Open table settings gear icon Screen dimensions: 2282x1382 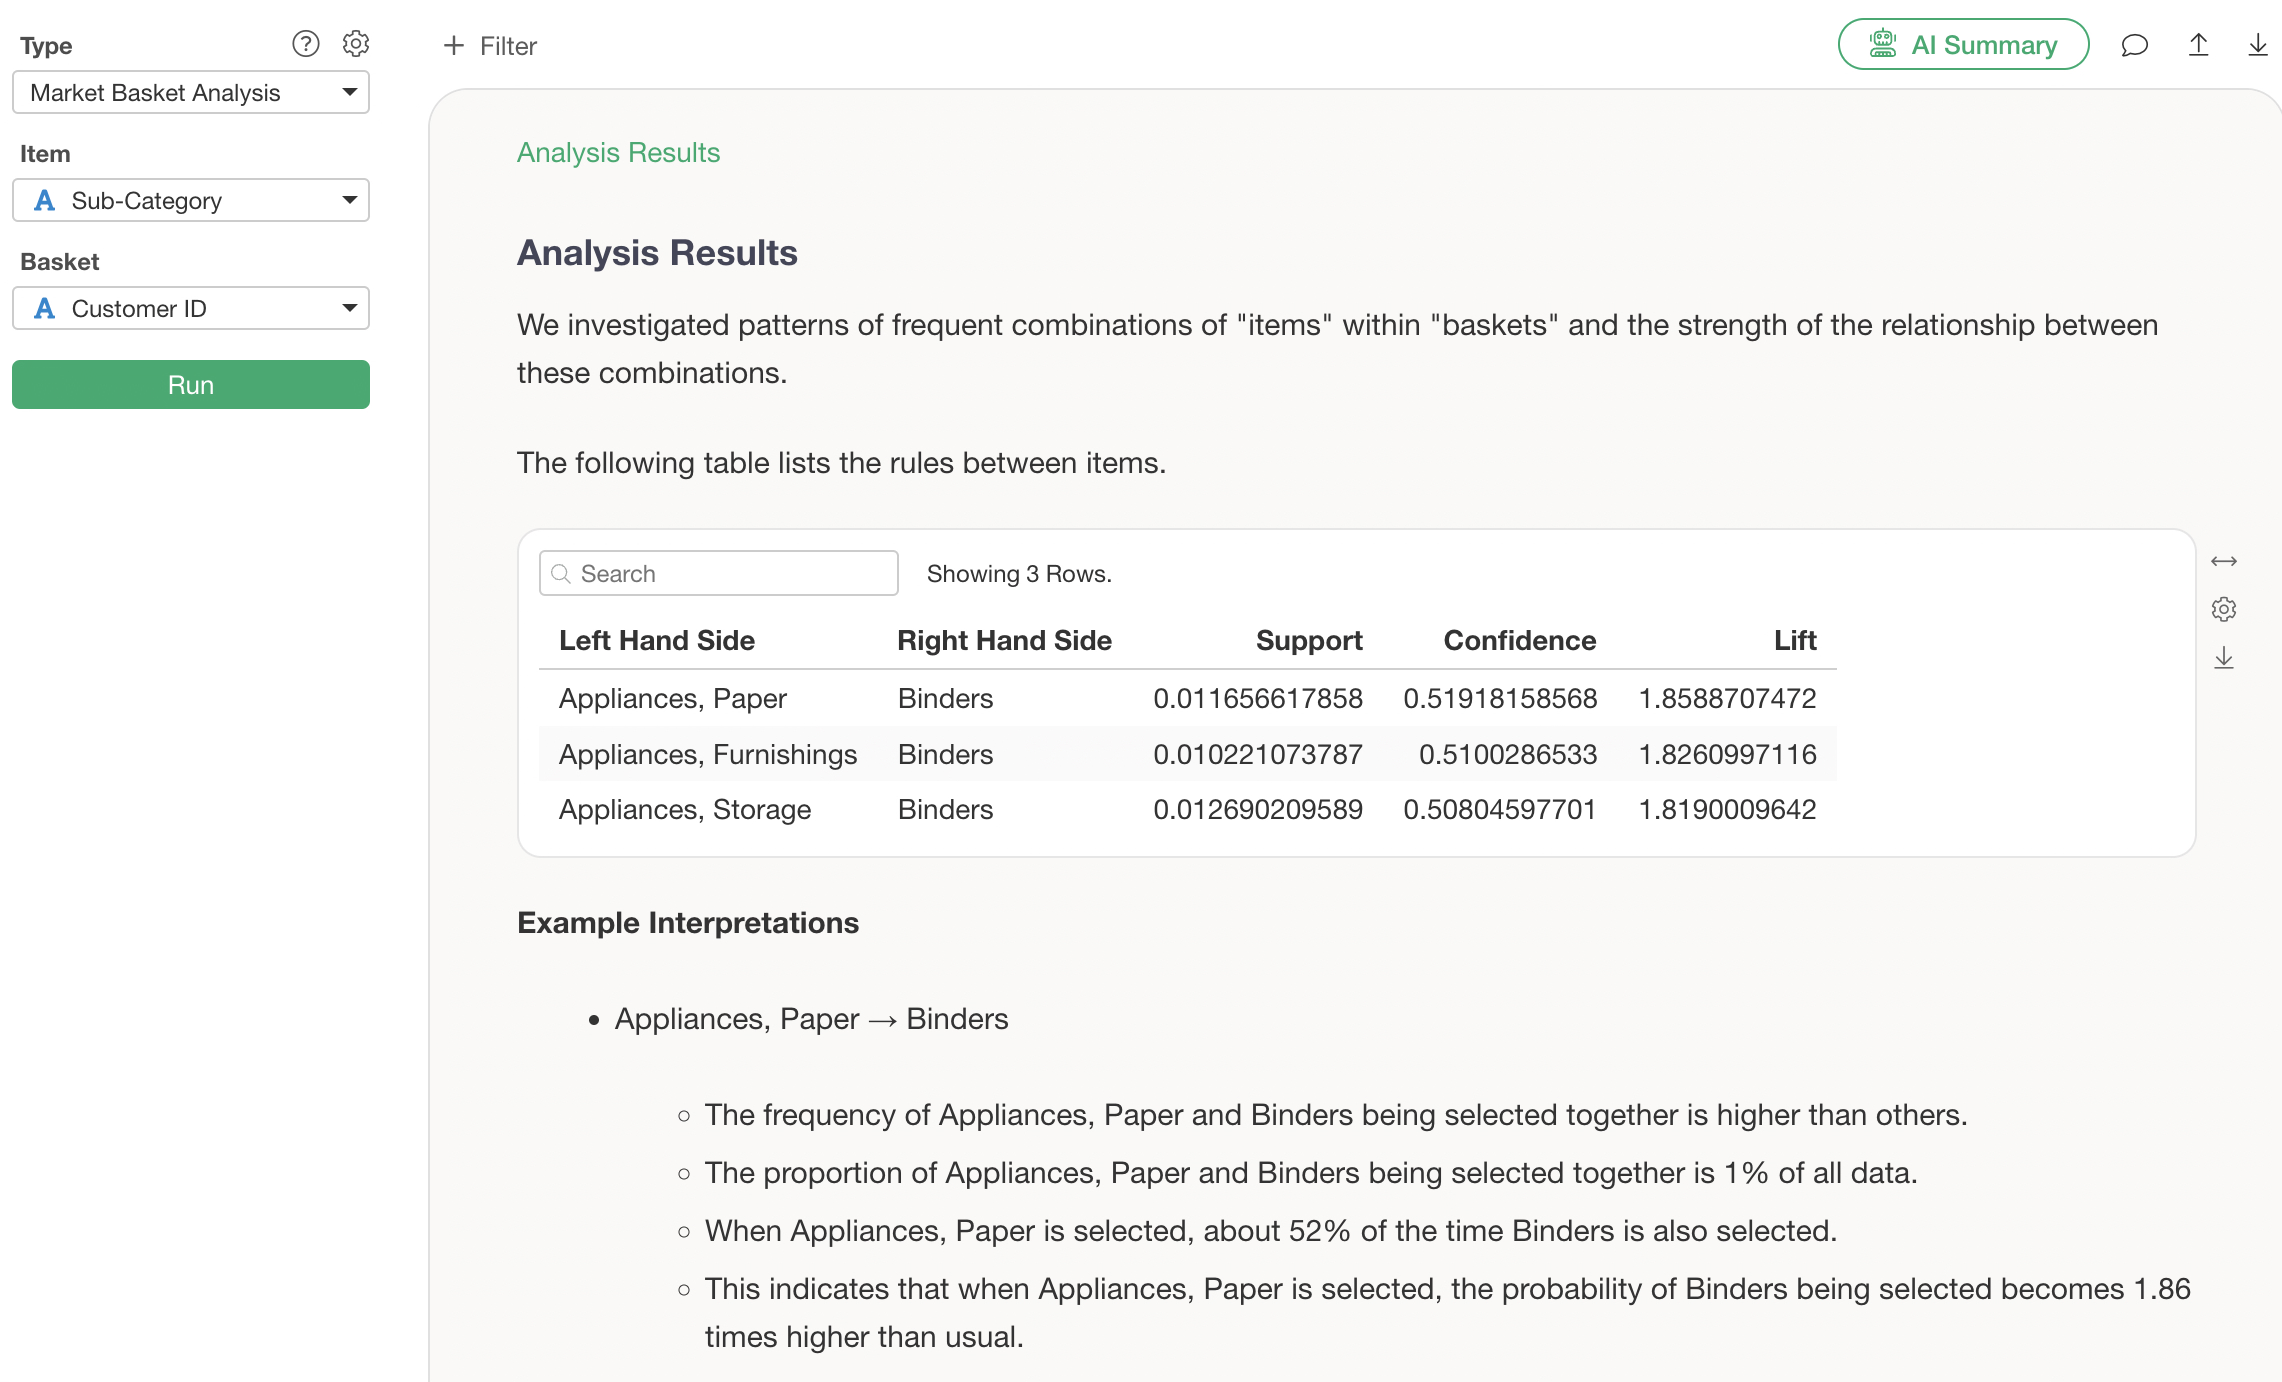(2223, 609)
